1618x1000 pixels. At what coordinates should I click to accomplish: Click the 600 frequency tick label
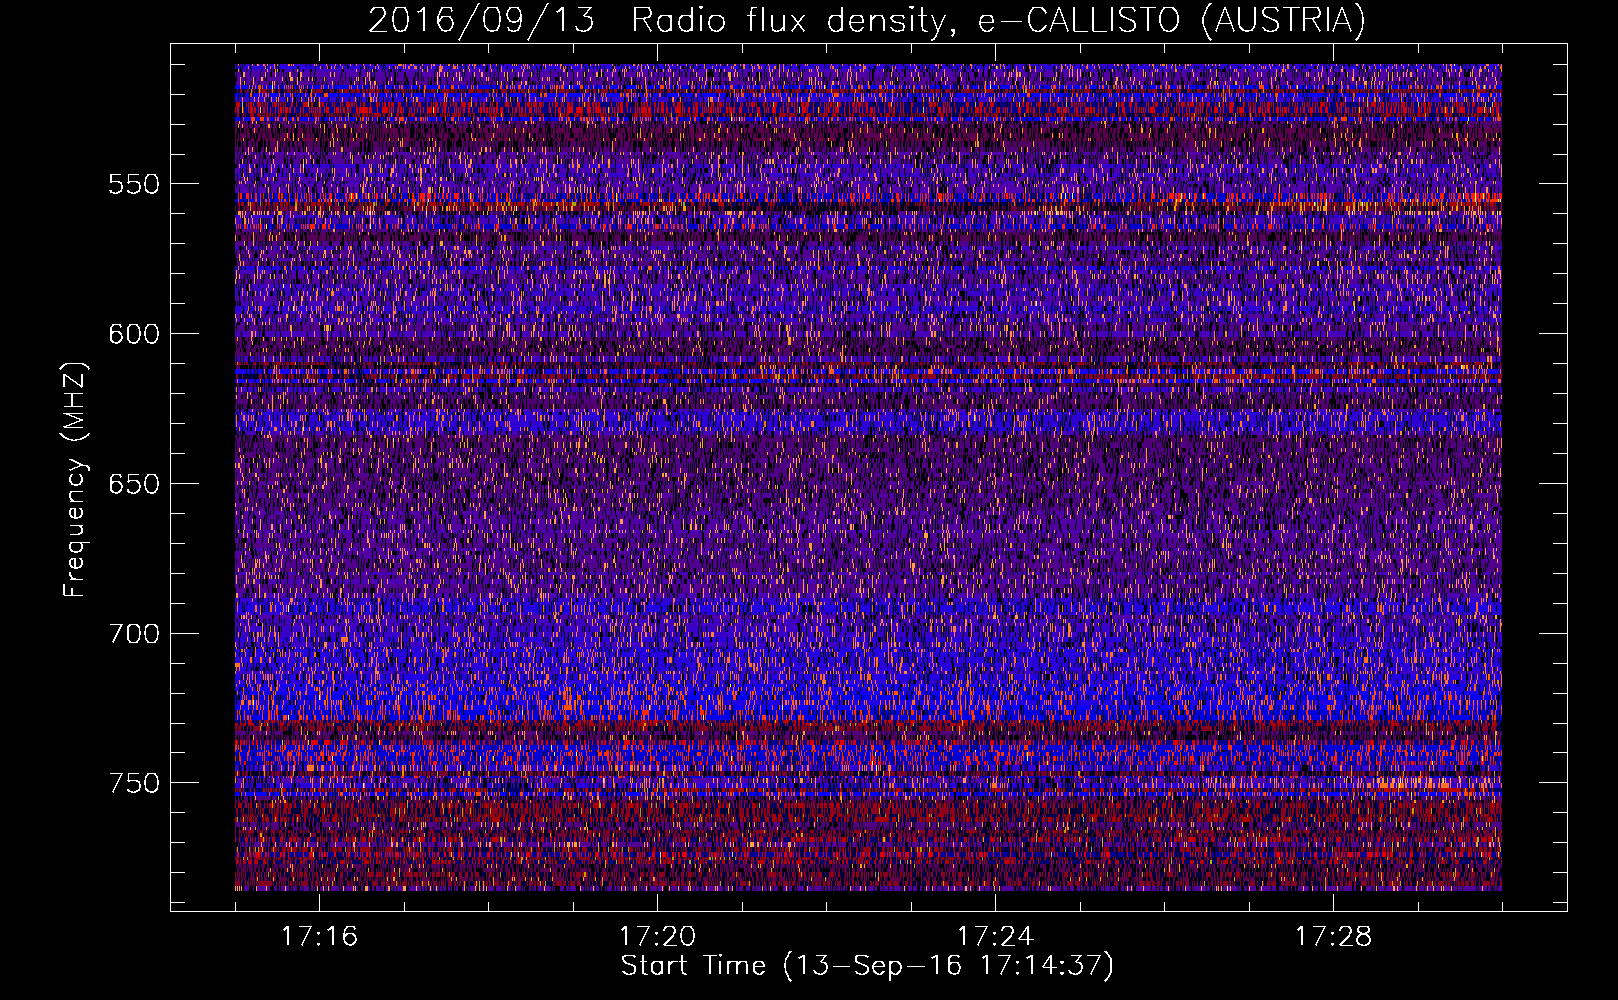pos(134,334)
